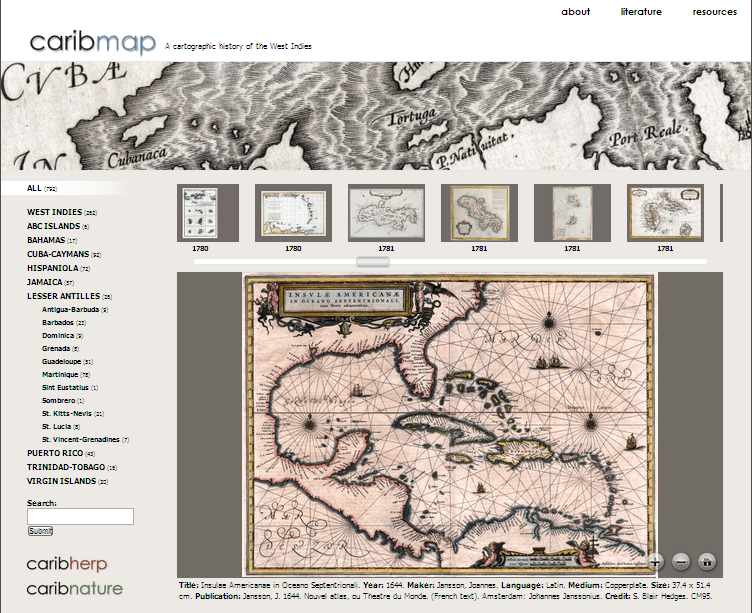
Task: Select the Lesser Antilles category
Action: pos(63,297)
